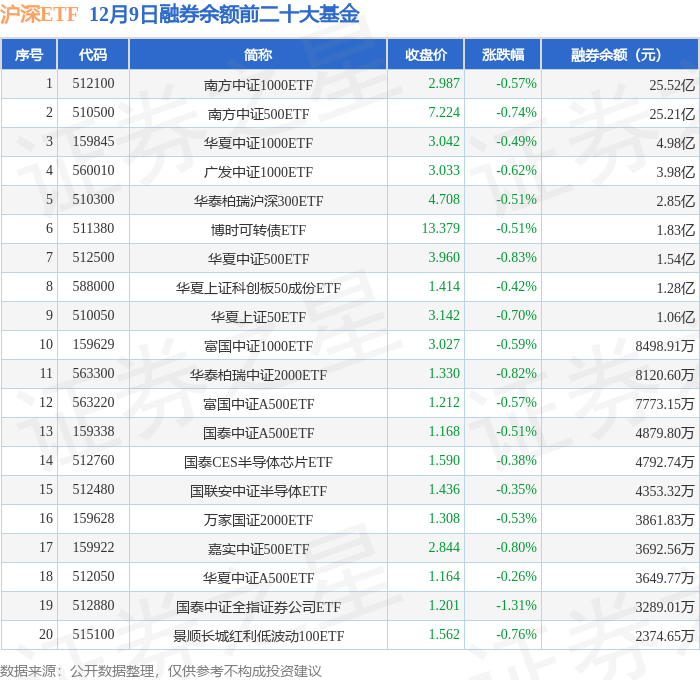Select fund code 159629
The width and height of the screenshot is (700, 680).
coord(93,345)
